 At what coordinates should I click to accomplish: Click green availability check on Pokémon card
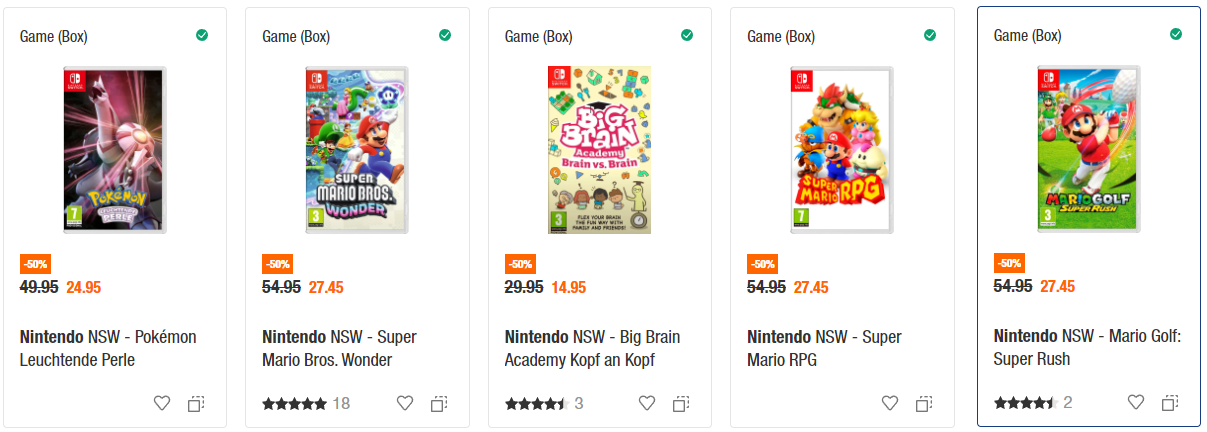tap(202, 35)
